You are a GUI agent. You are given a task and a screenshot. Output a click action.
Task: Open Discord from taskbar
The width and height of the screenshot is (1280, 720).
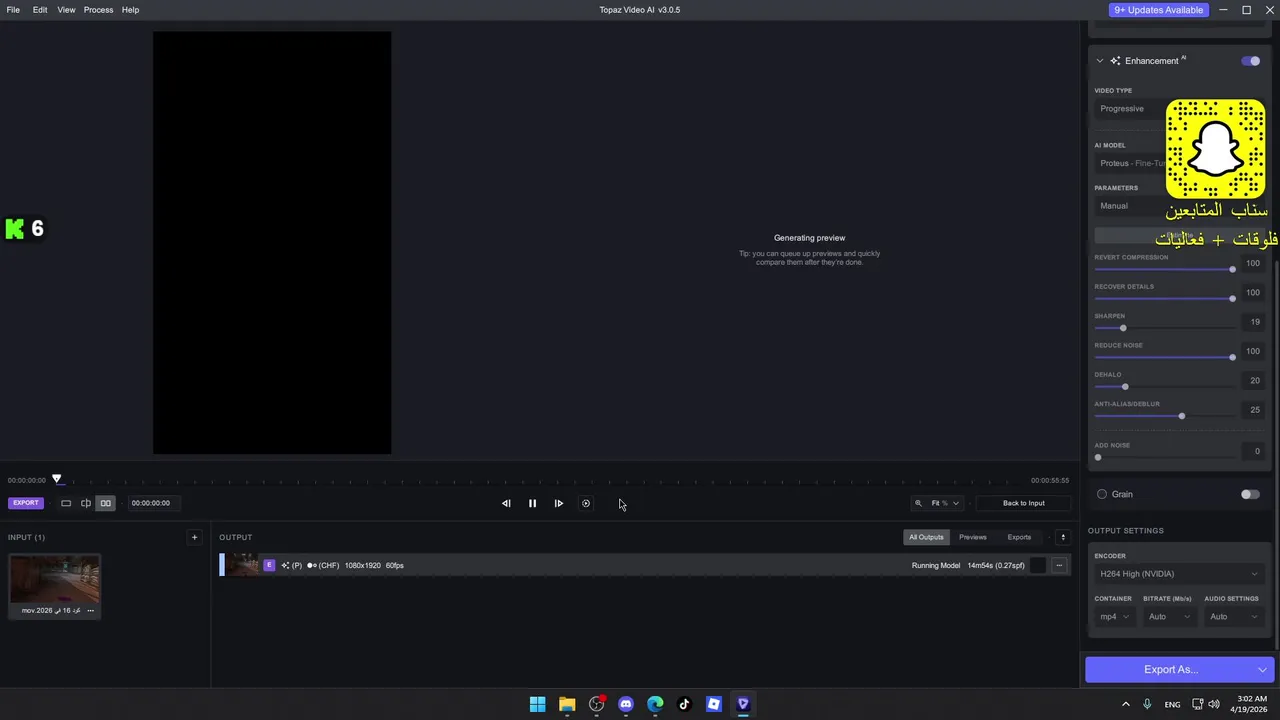point(626,704)
